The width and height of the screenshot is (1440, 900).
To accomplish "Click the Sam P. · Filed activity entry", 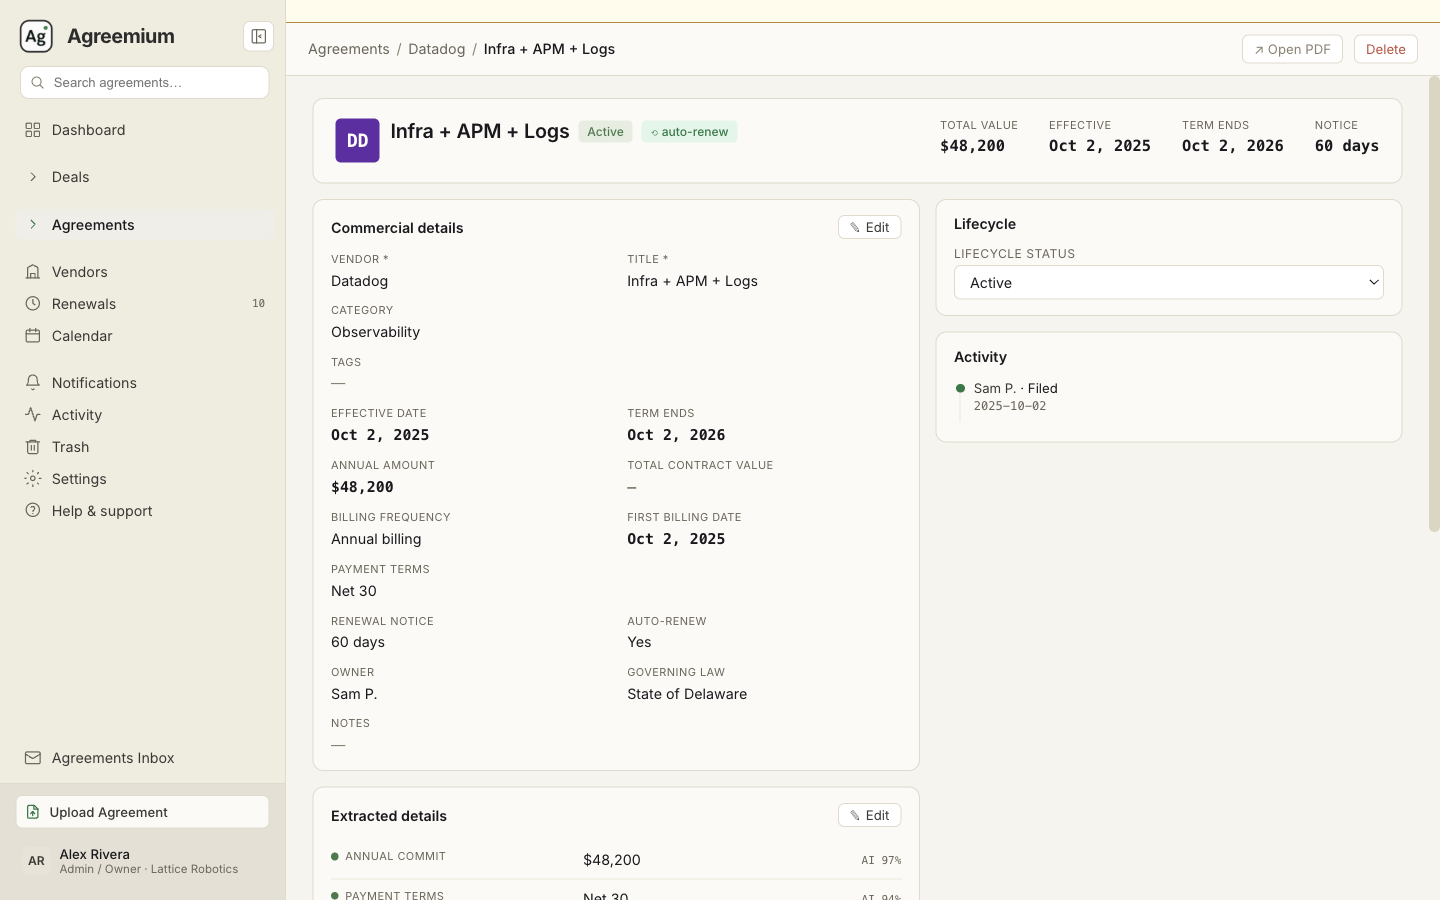I will (x=1016, y=389).
